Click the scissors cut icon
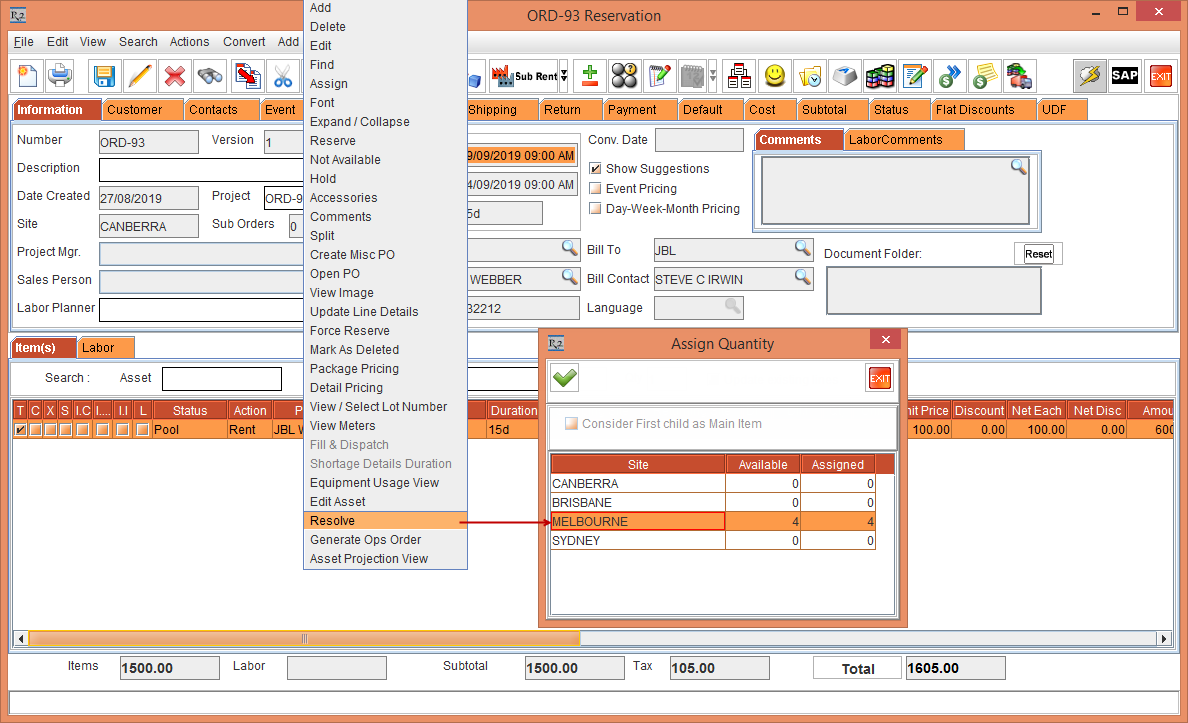The width and height of the screenshot is (1188, 723). (x=282, y=76)
